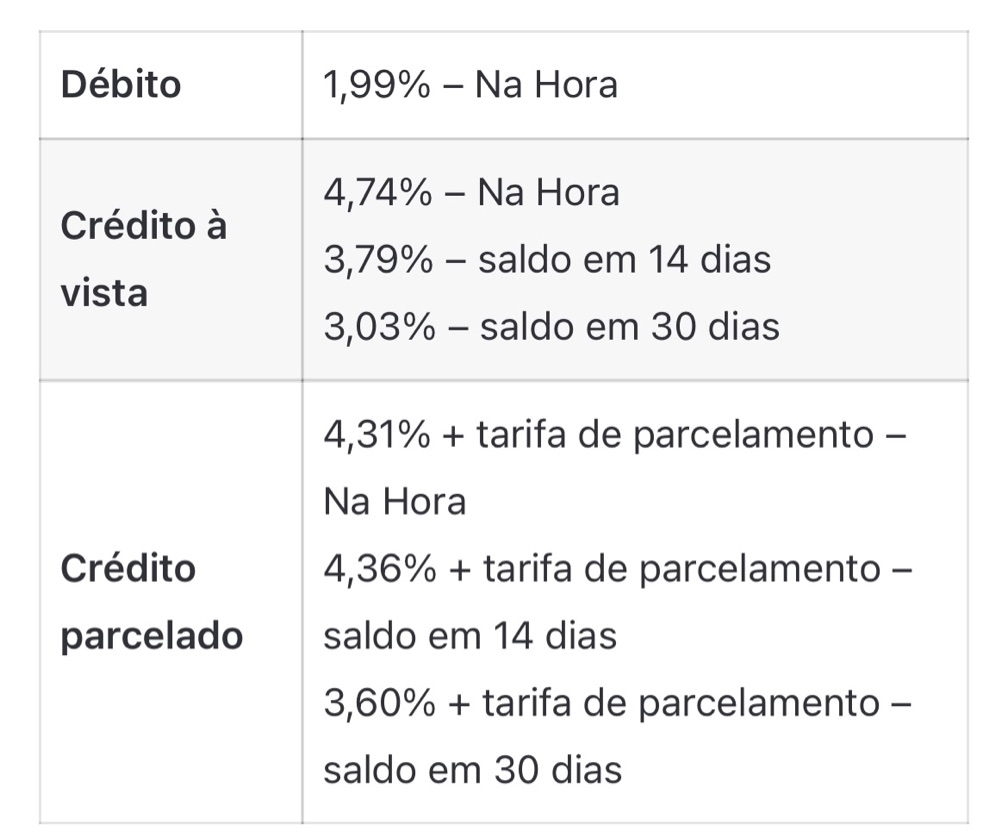
Task: Select 3,03% – saldo em 30 dias line
Action: click(x=552, y=326)
